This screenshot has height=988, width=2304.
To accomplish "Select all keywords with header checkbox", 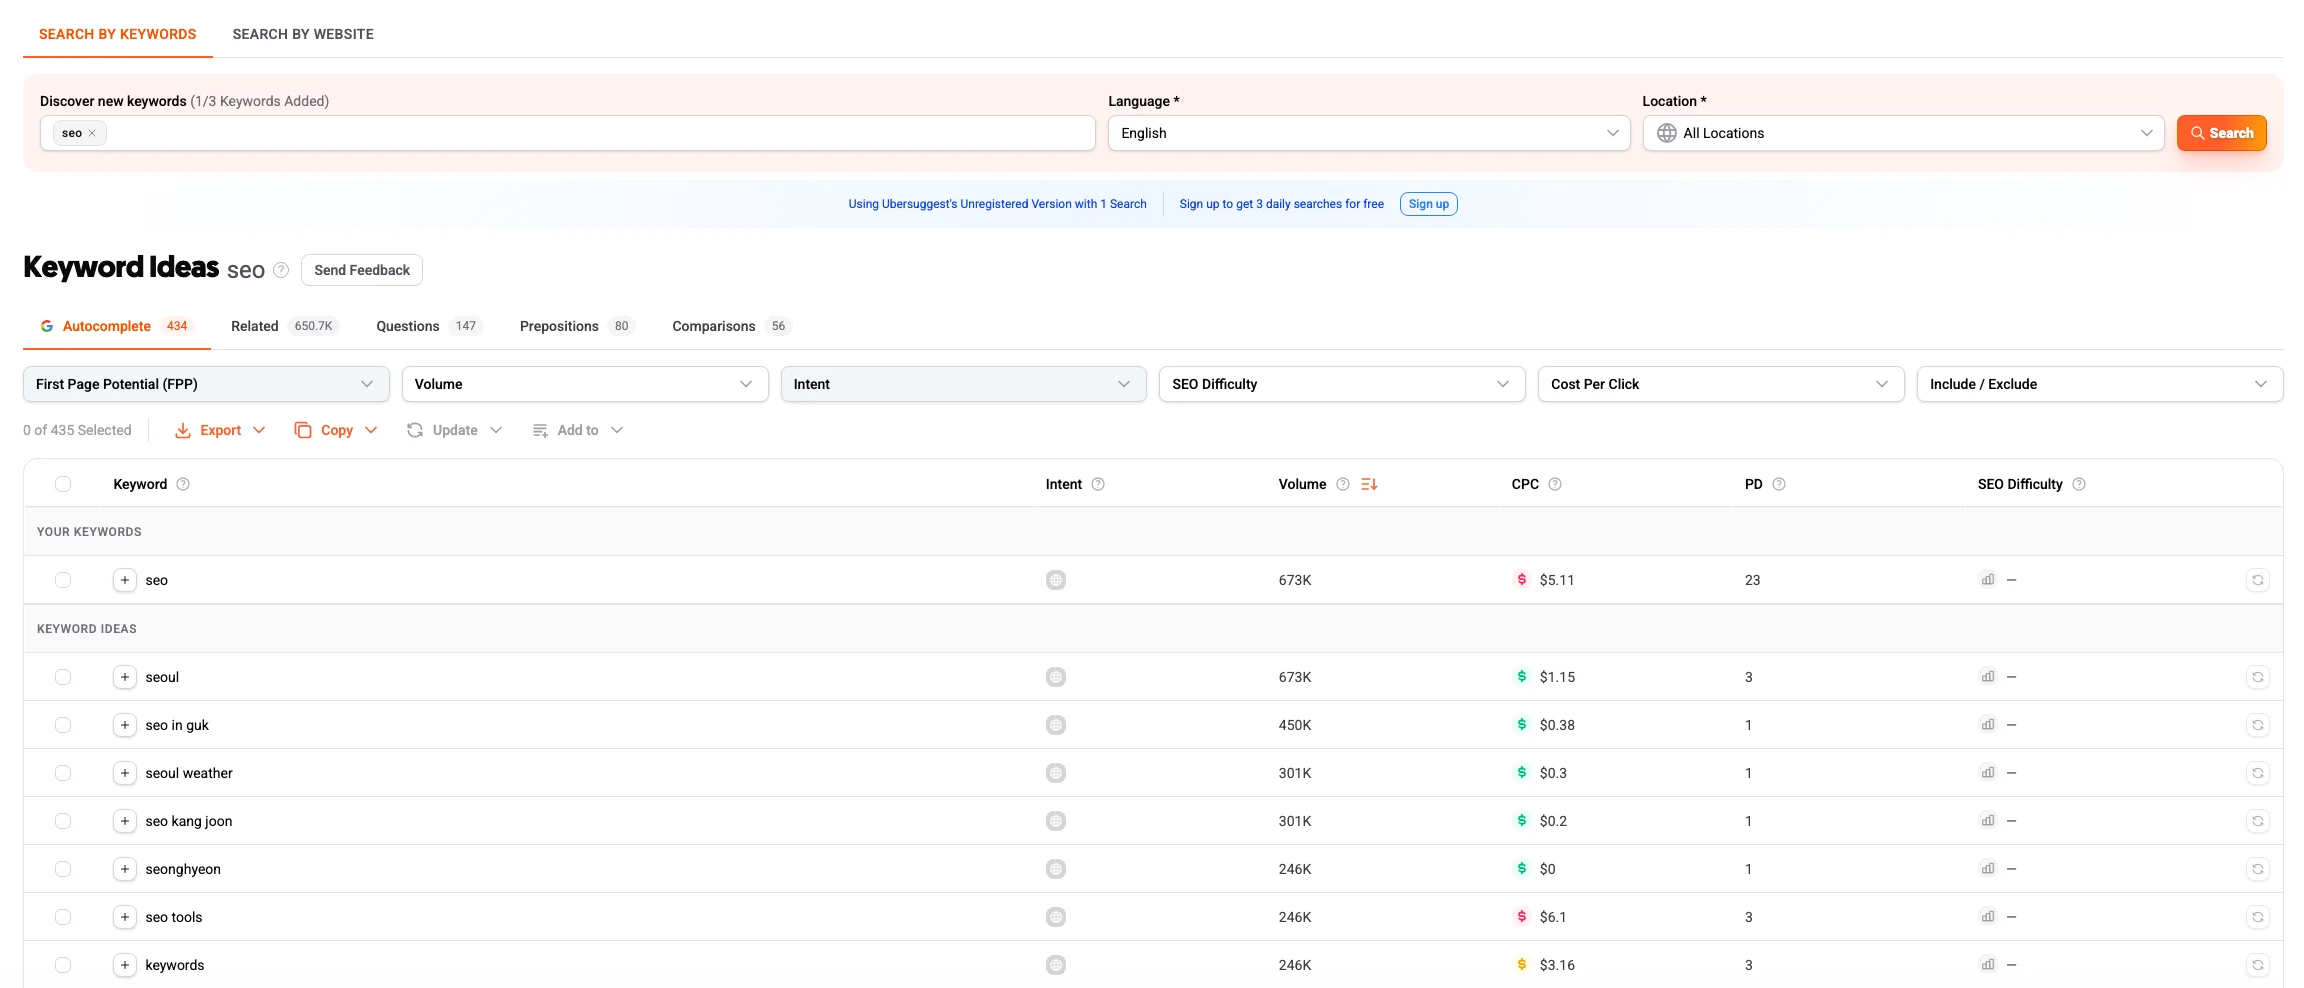I will 63,484.
